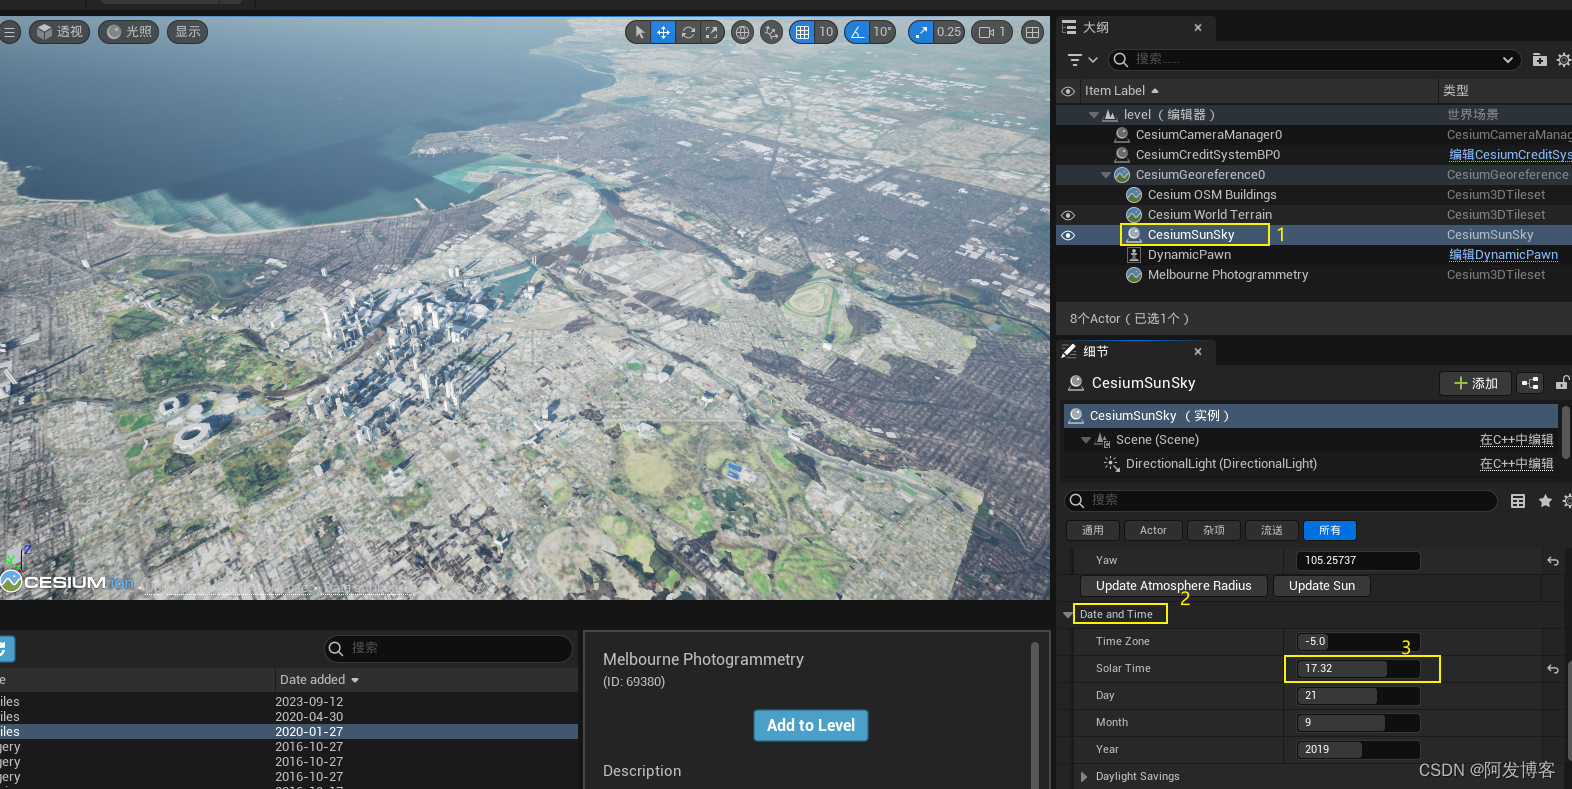Toggle grid snapping in viewport toolbar
Image resolution: width=1572 pixels, height=789 pixels.
802,32
